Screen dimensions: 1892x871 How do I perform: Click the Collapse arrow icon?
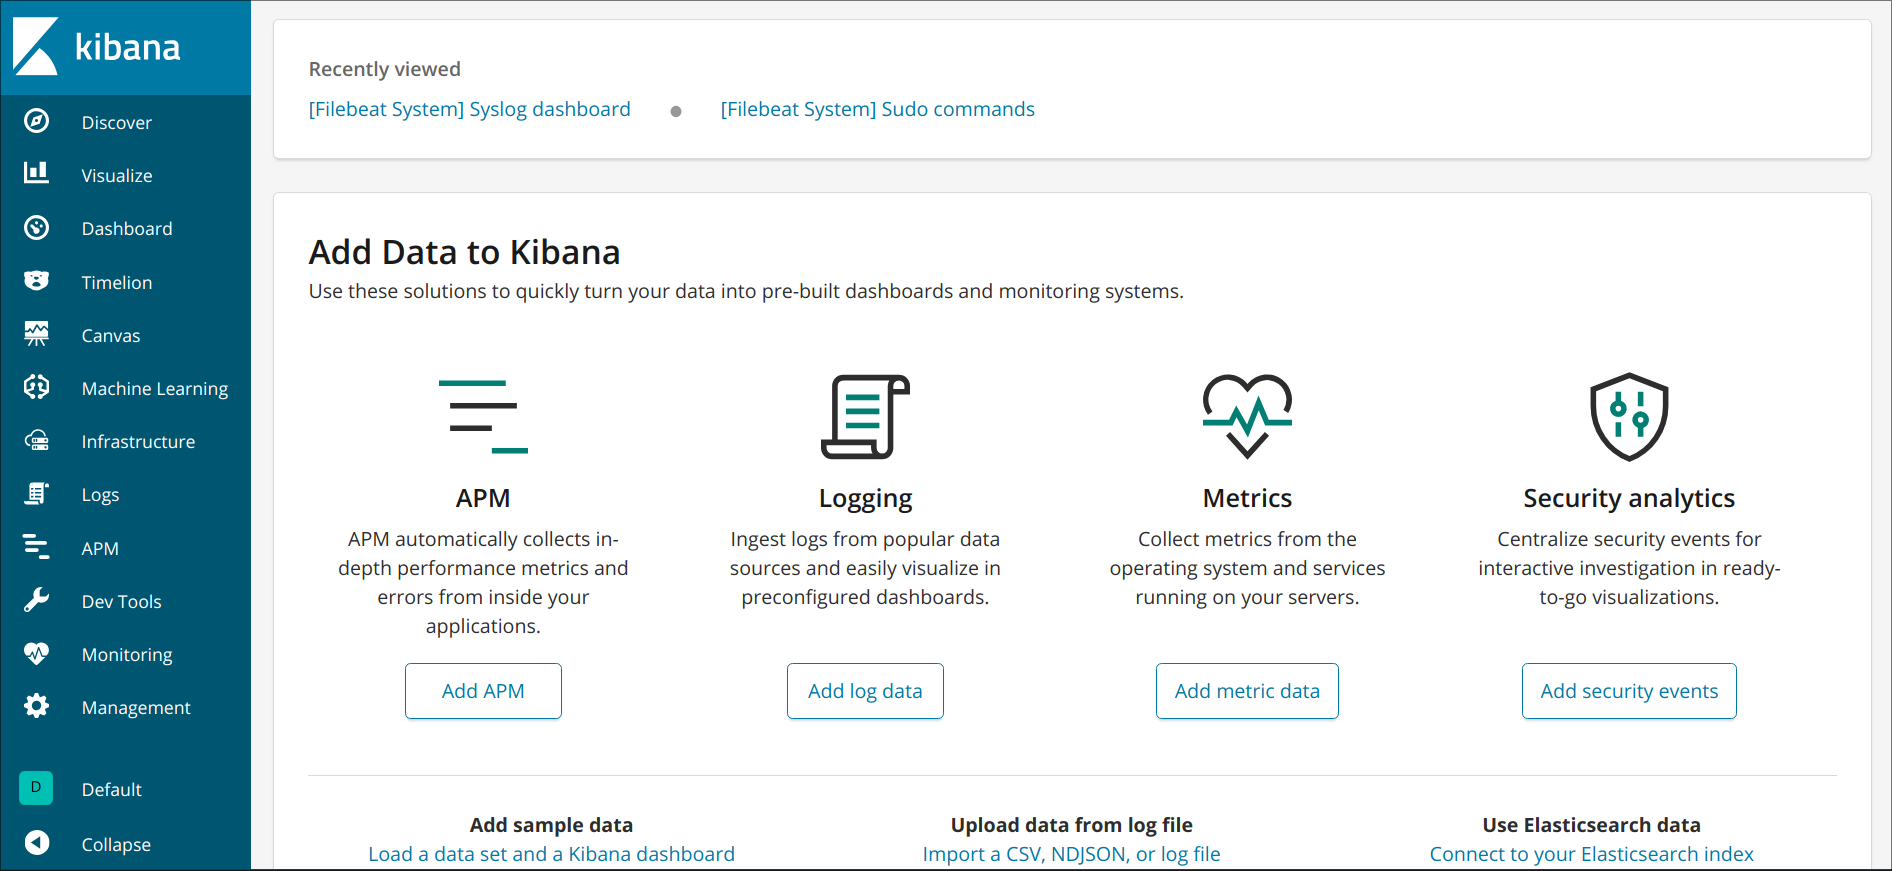(36, 843)
